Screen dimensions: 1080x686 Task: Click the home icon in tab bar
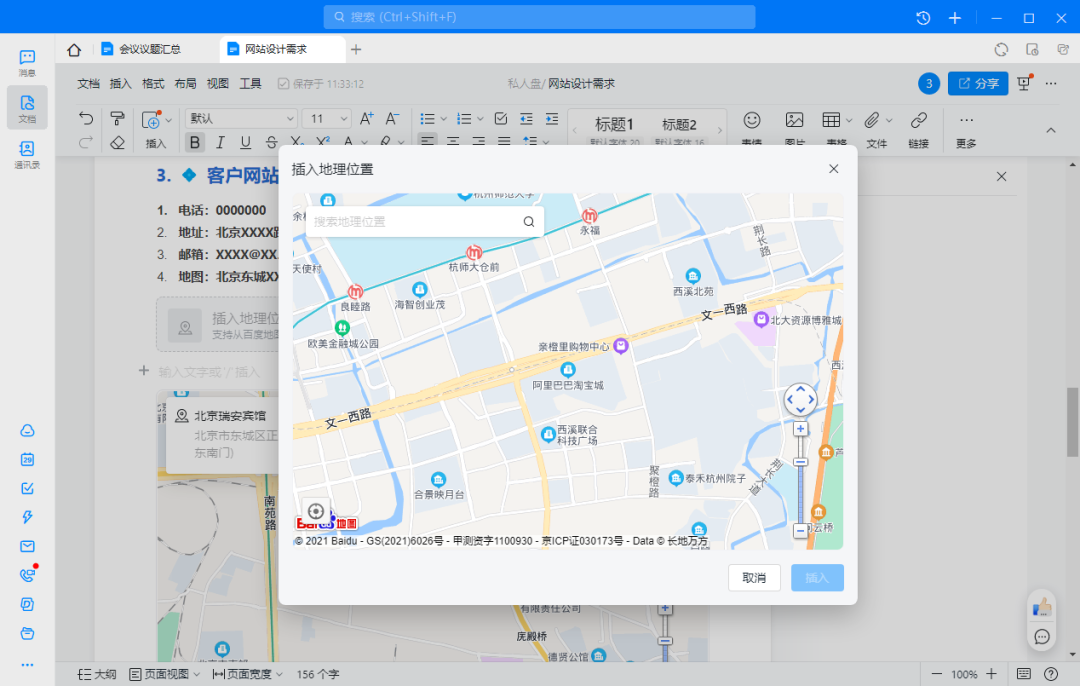pyautogui.click(x=74, y=50)
